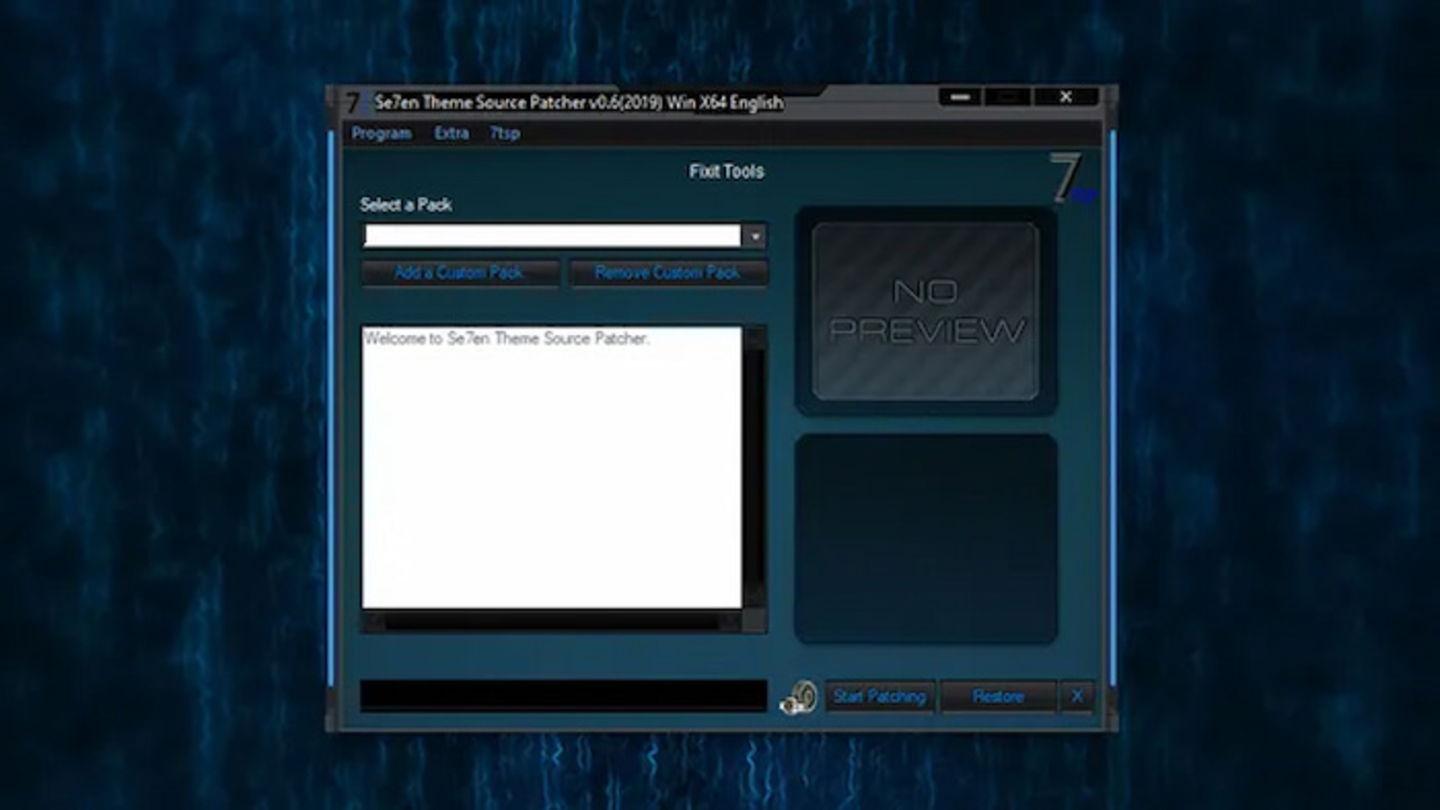Click the welcome message log text area
This screenshot has width=1440, height=810.
tap(552, 467)
